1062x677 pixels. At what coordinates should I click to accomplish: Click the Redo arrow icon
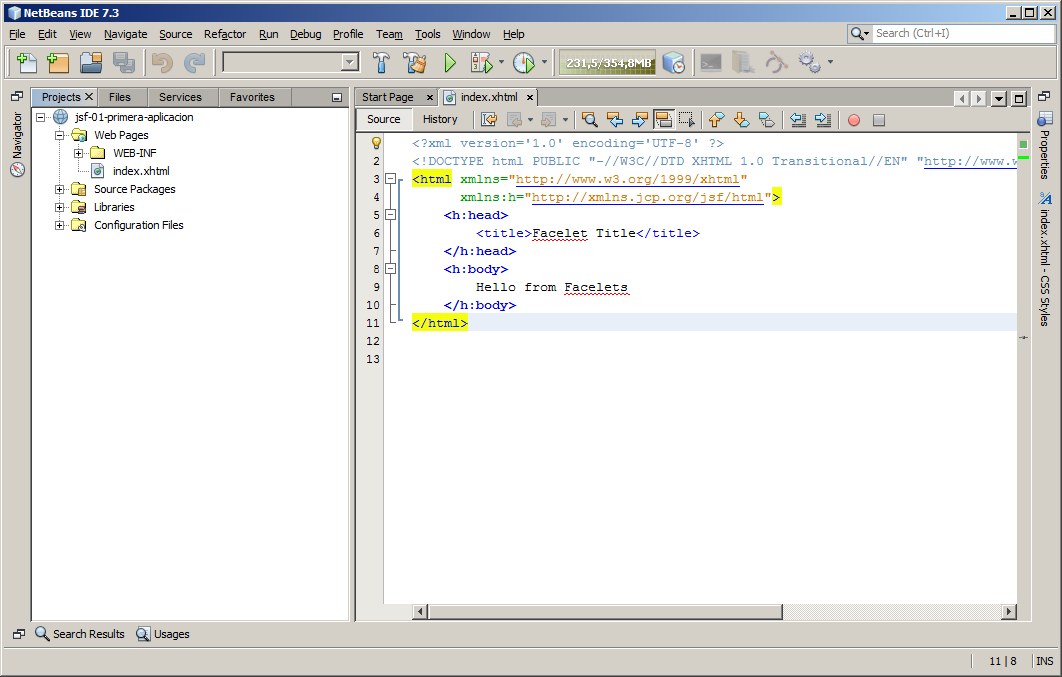[194, 63]
